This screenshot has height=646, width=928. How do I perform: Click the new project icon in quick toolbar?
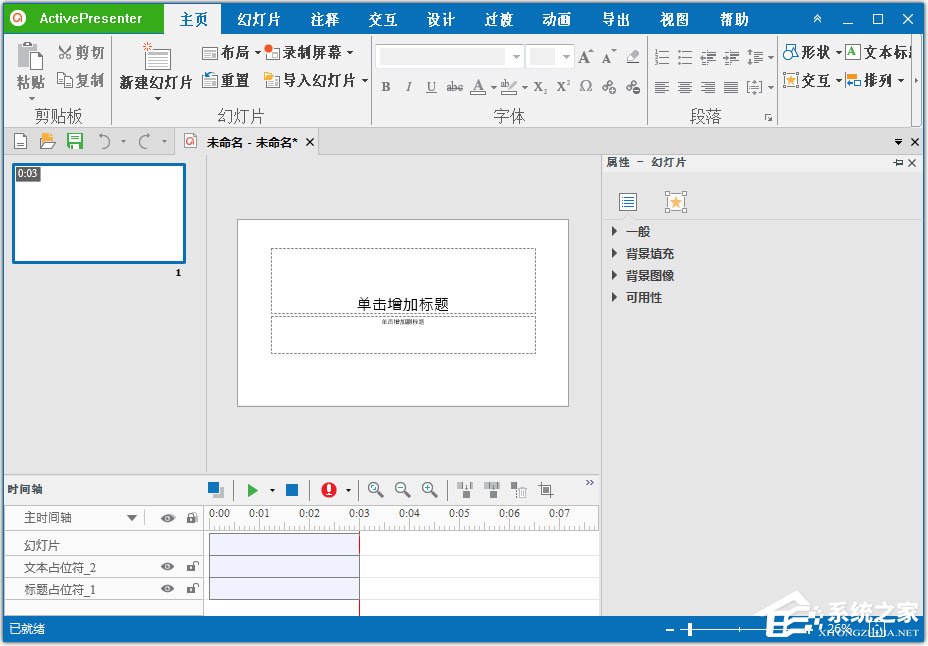click(21, 141)
